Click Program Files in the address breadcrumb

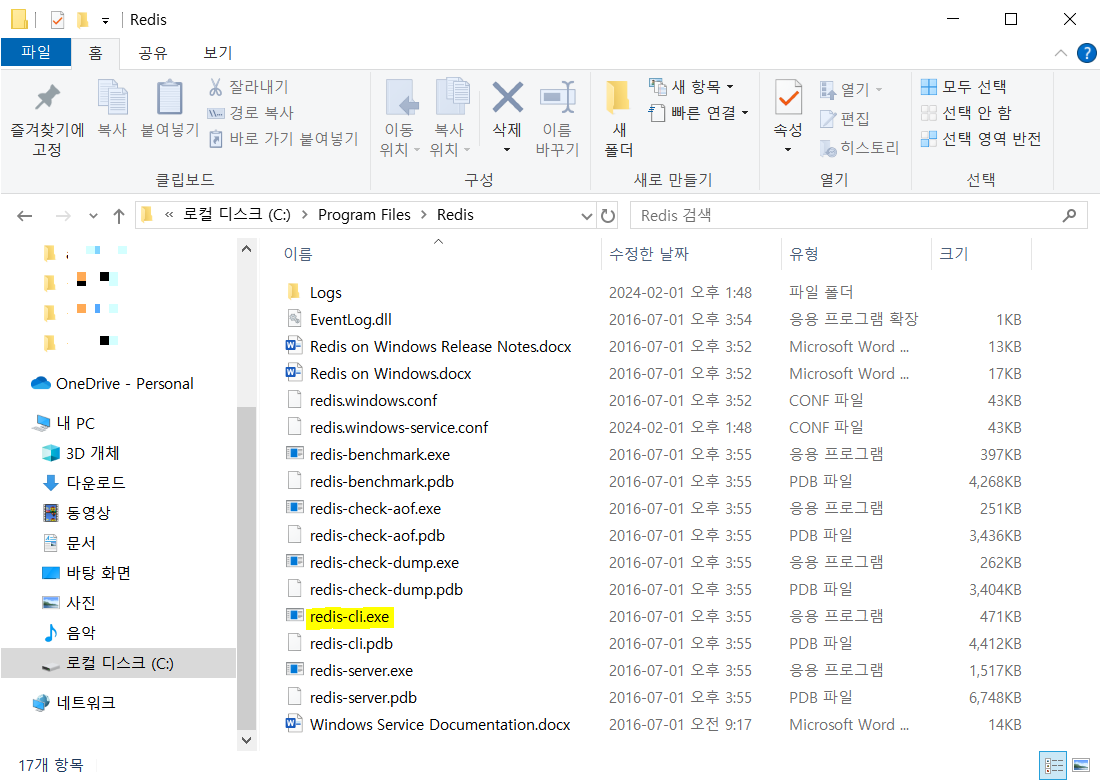pyautogui.click(x=364, y=215)
